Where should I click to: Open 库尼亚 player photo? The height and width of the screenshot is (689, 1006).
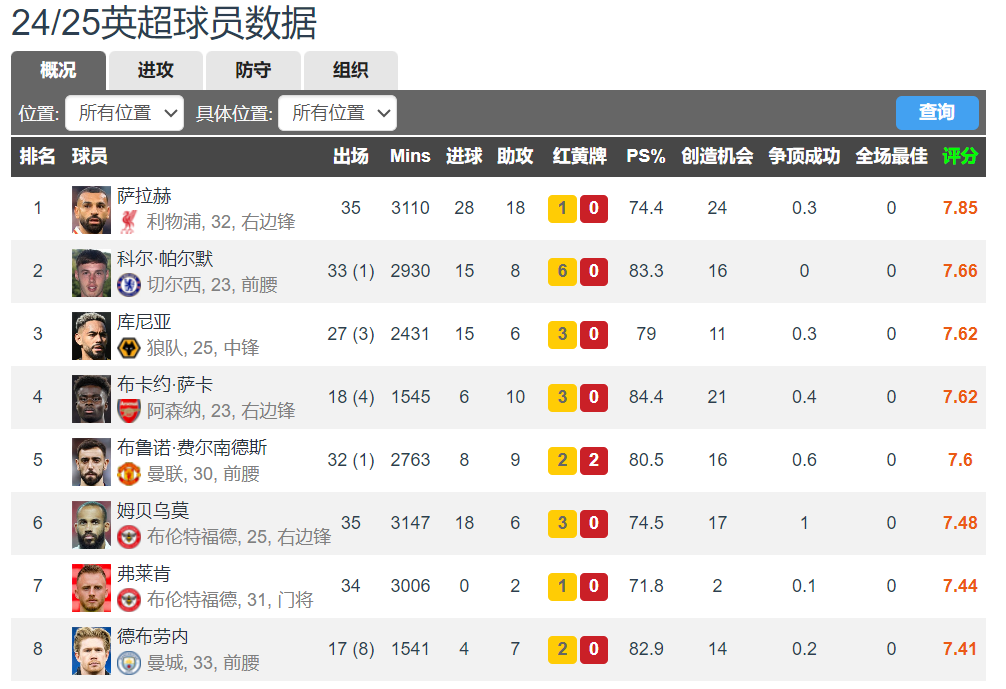91,336
